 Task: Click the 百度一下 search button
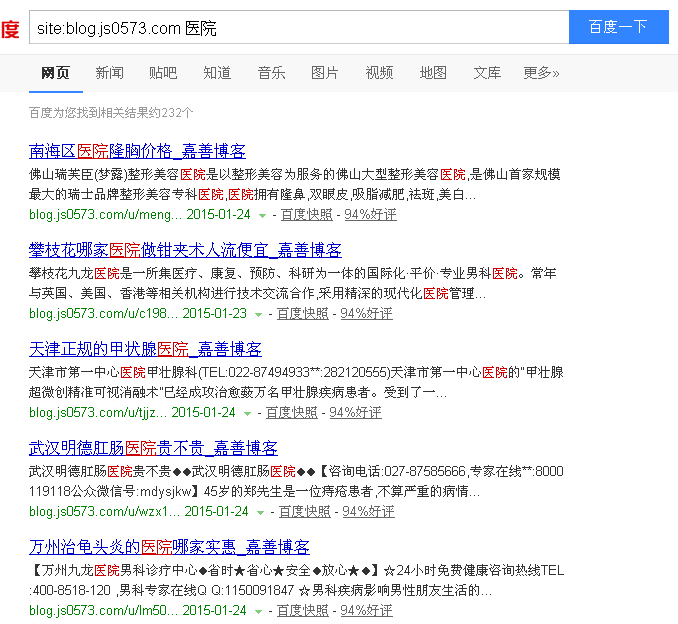(x=618, y=27)
